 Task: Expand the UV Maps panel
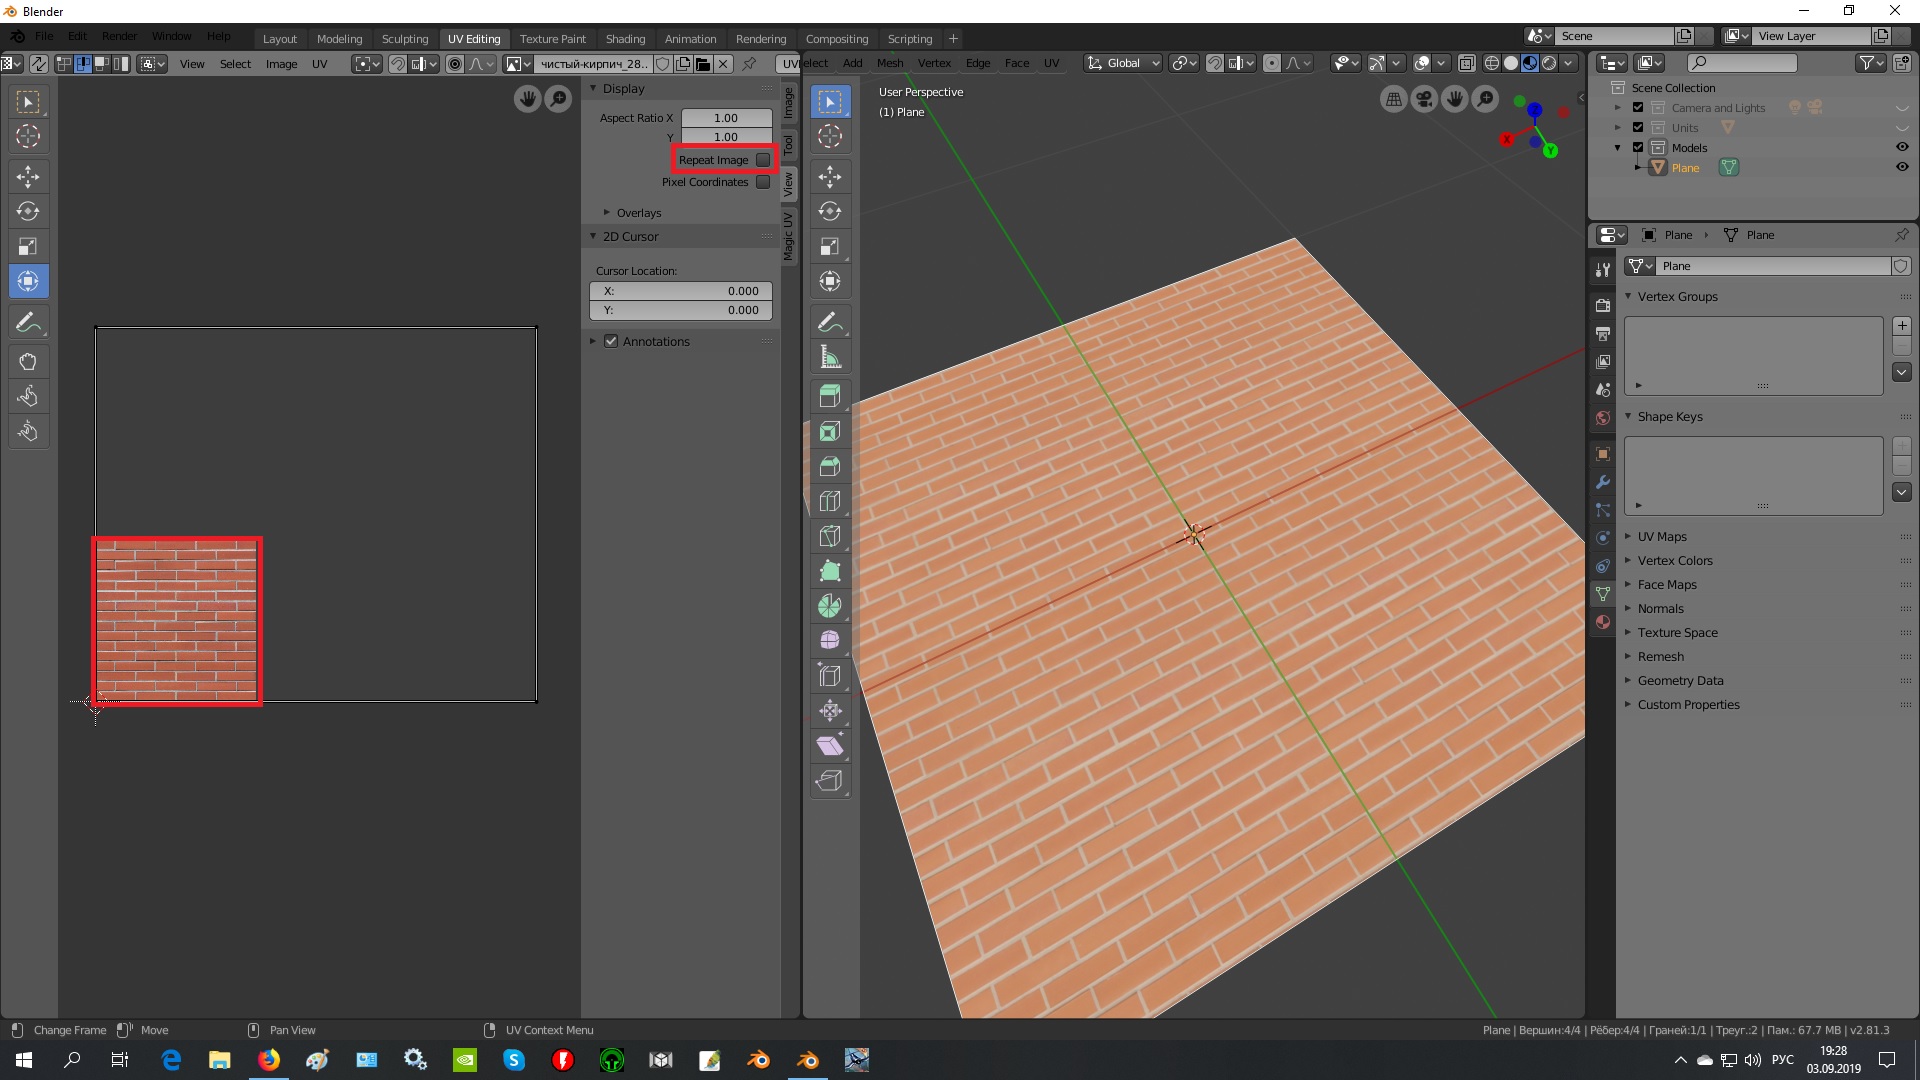[1662, 537]
